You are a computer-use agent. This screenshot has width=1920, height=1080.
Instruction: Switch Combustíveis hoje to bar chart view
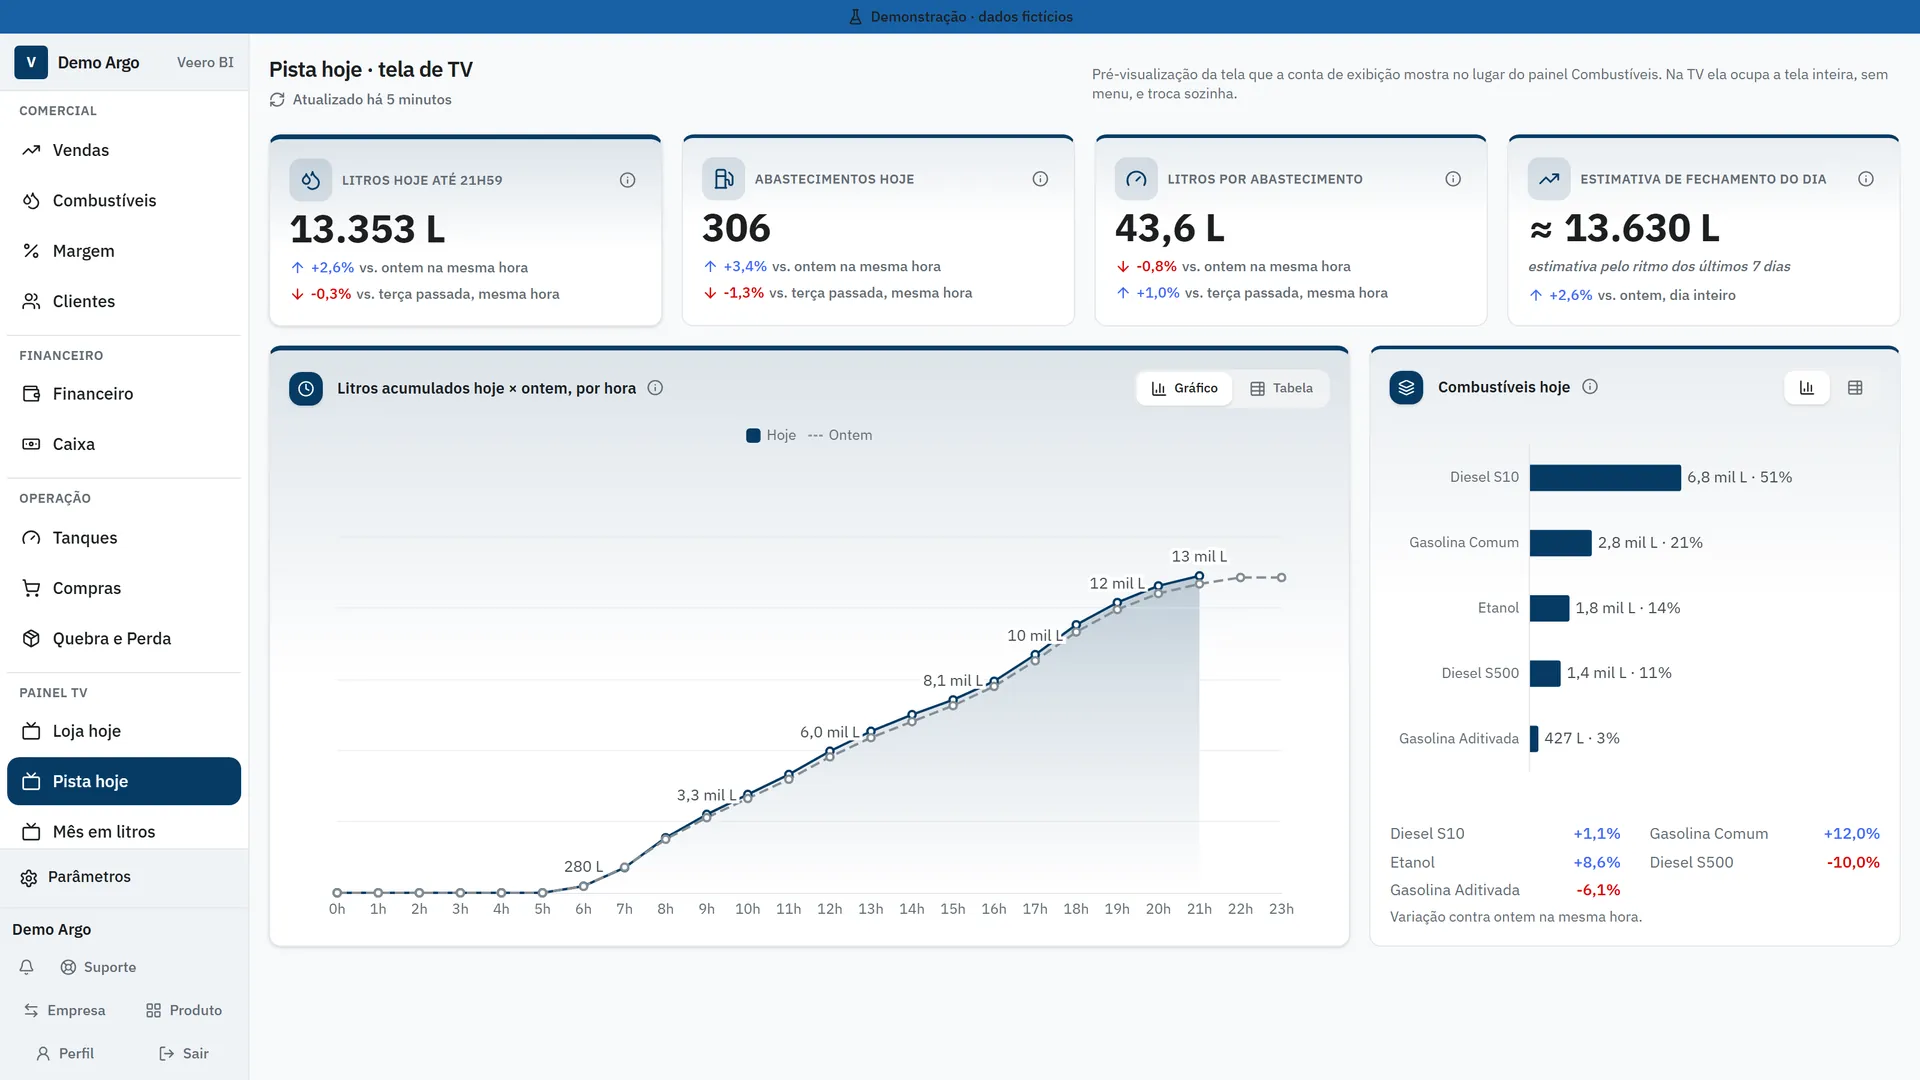(1807, 388)
